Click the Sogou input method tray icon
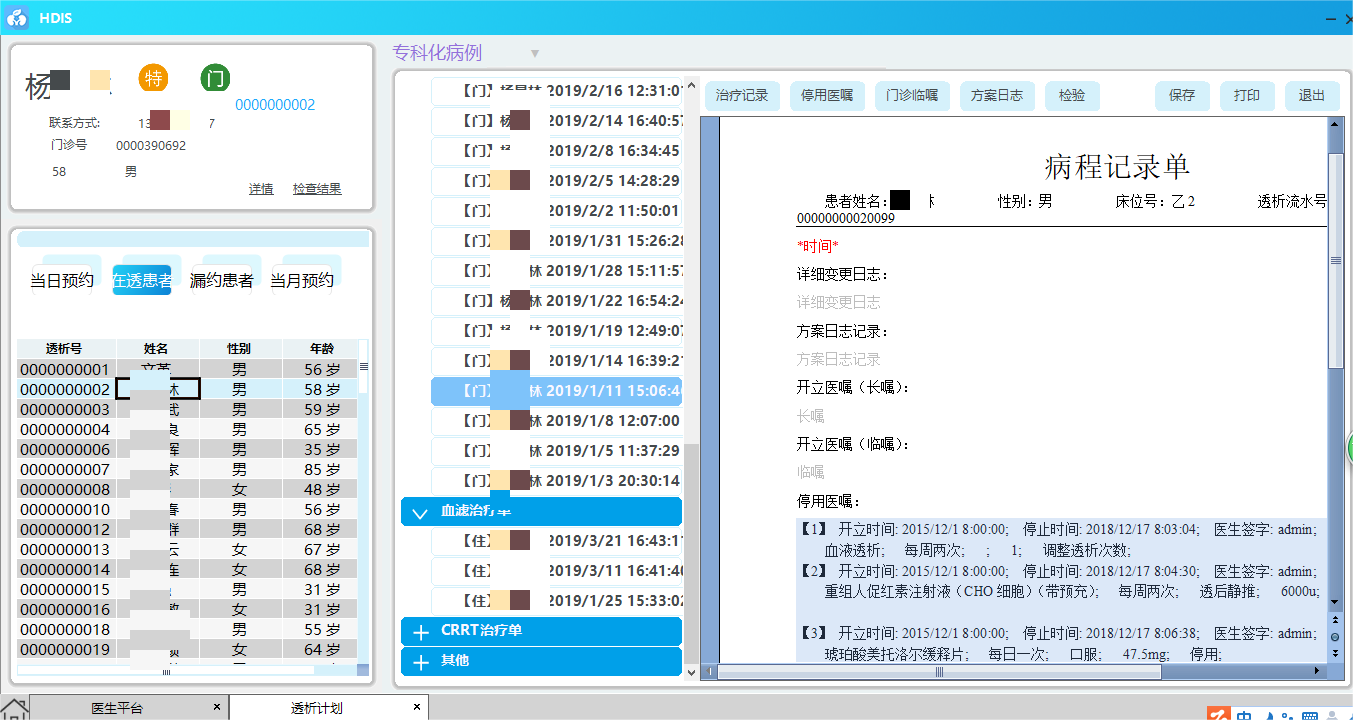1353x720 pixels. 1218,714
